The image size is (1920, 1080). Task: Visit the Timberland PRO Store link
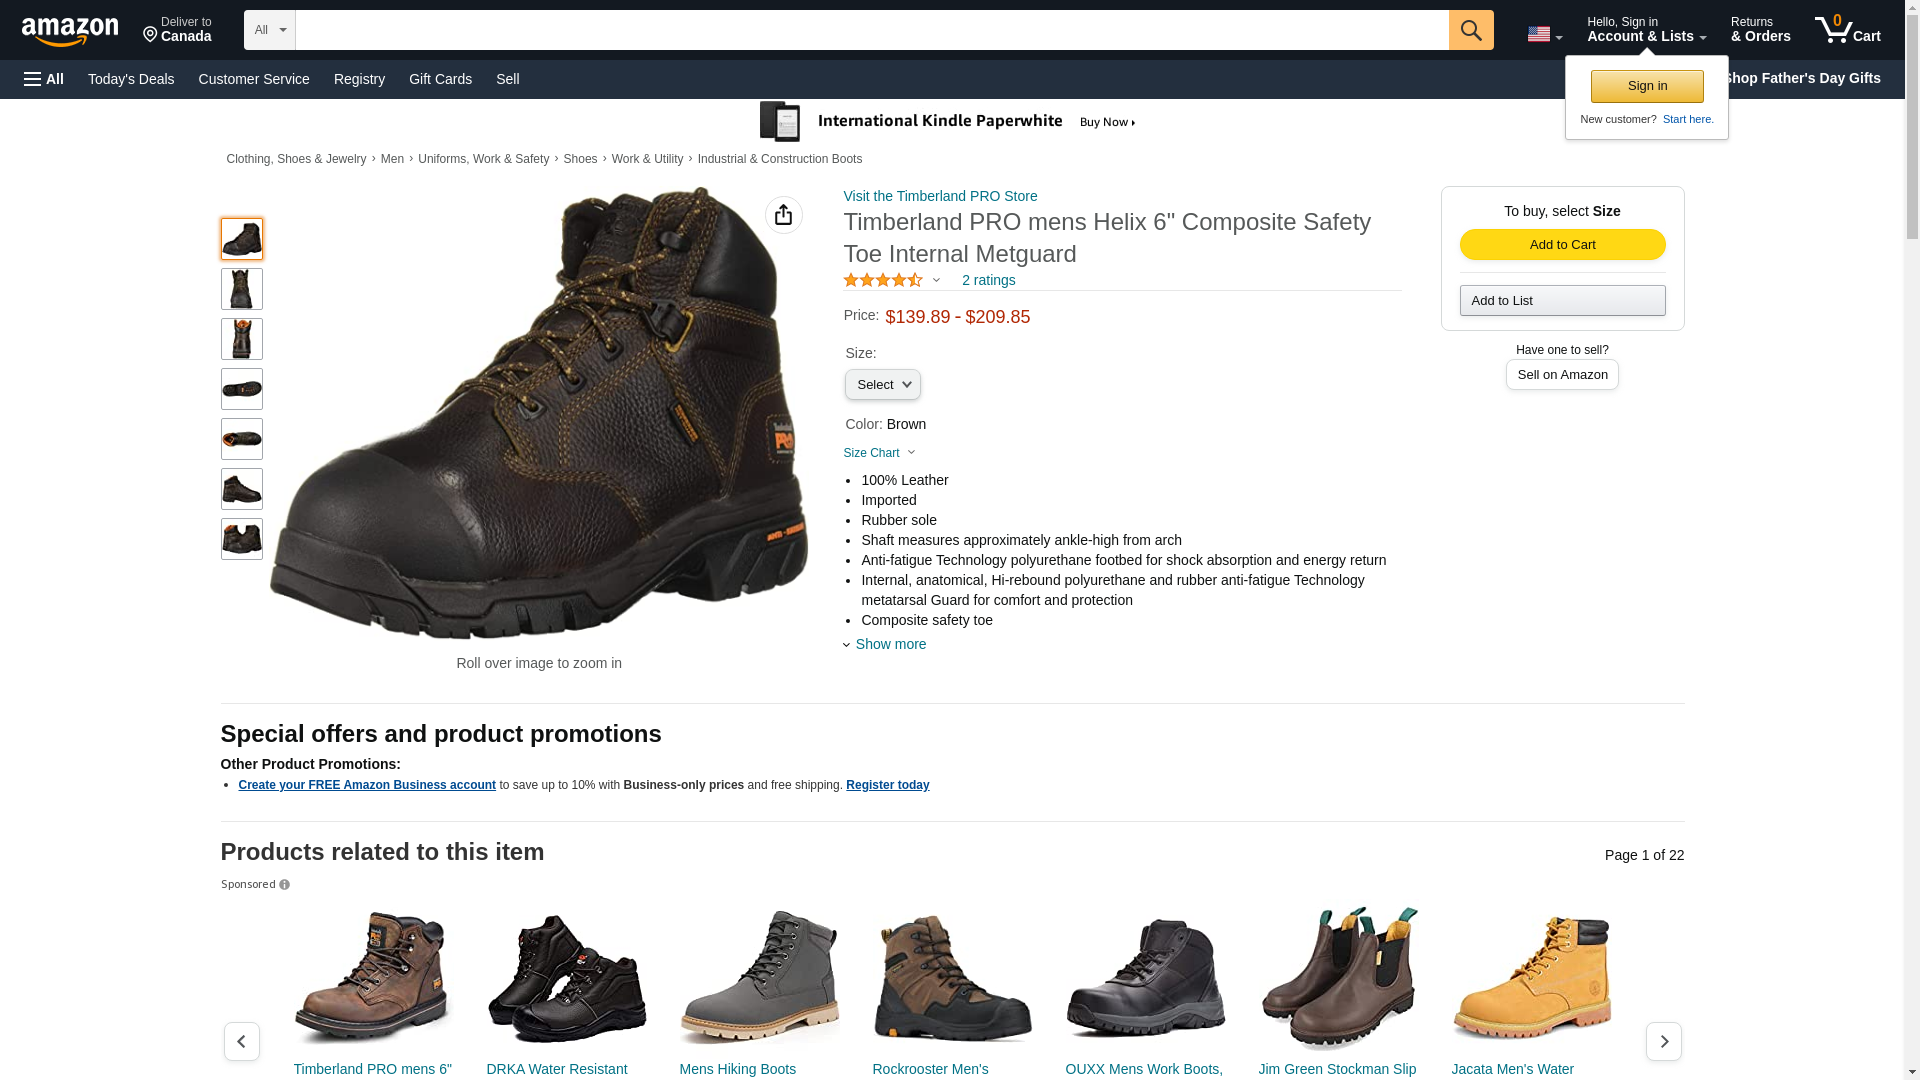click(940, 196)
